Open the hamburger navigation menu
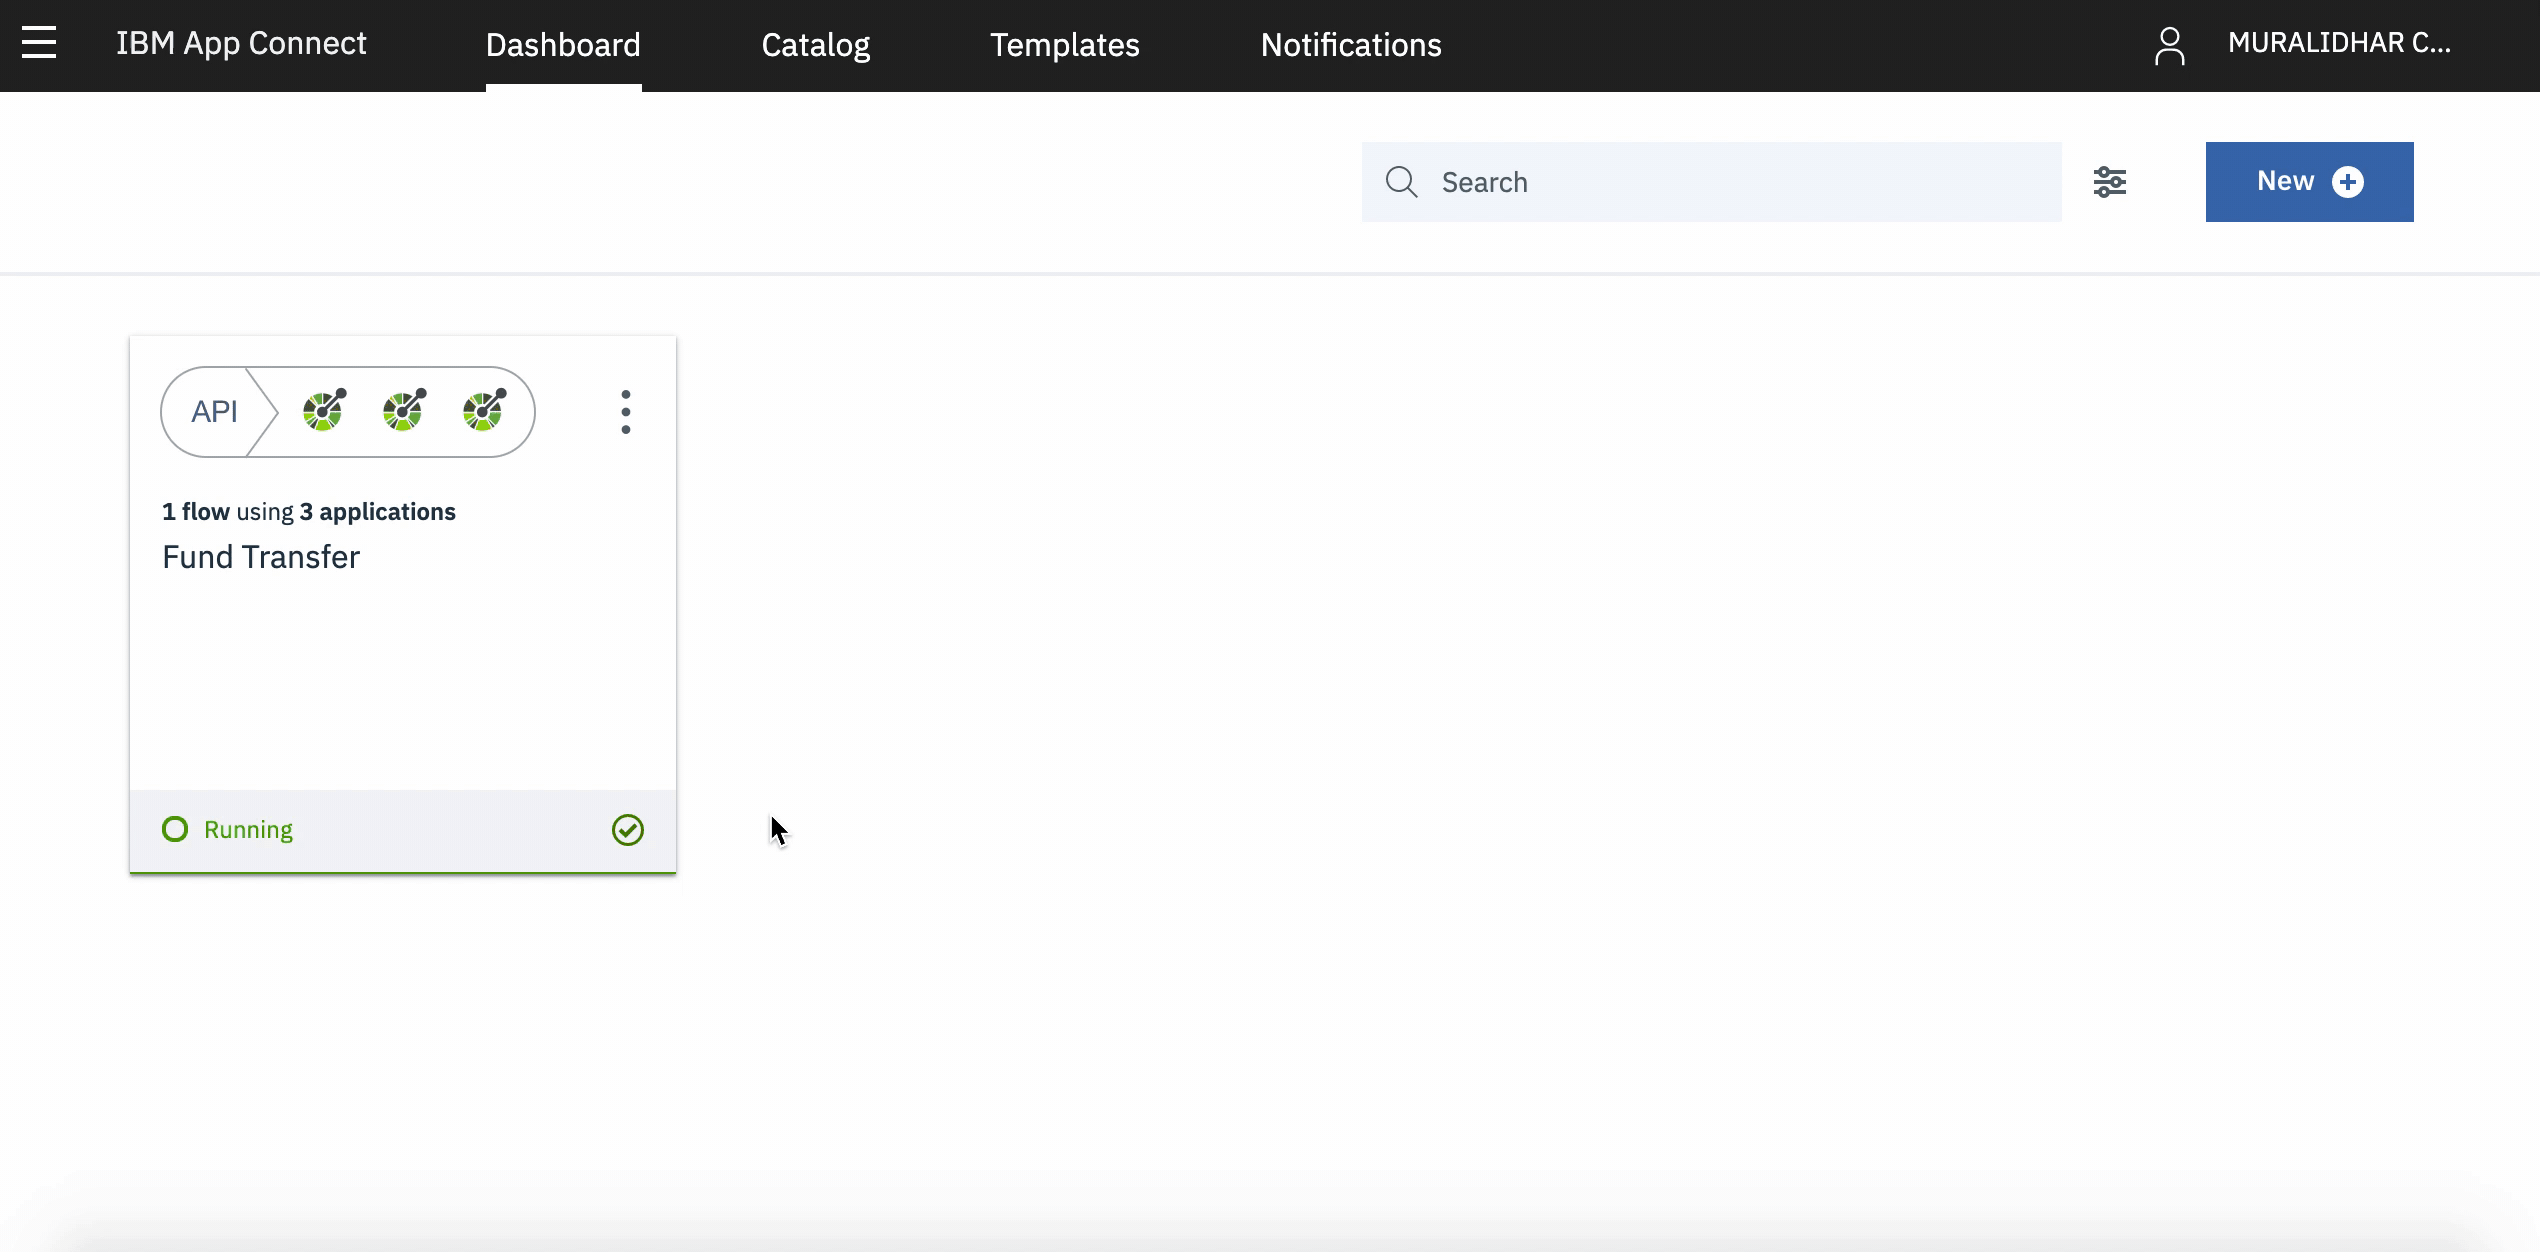This screenshot has width=2540, height=1252. (39, 43)
